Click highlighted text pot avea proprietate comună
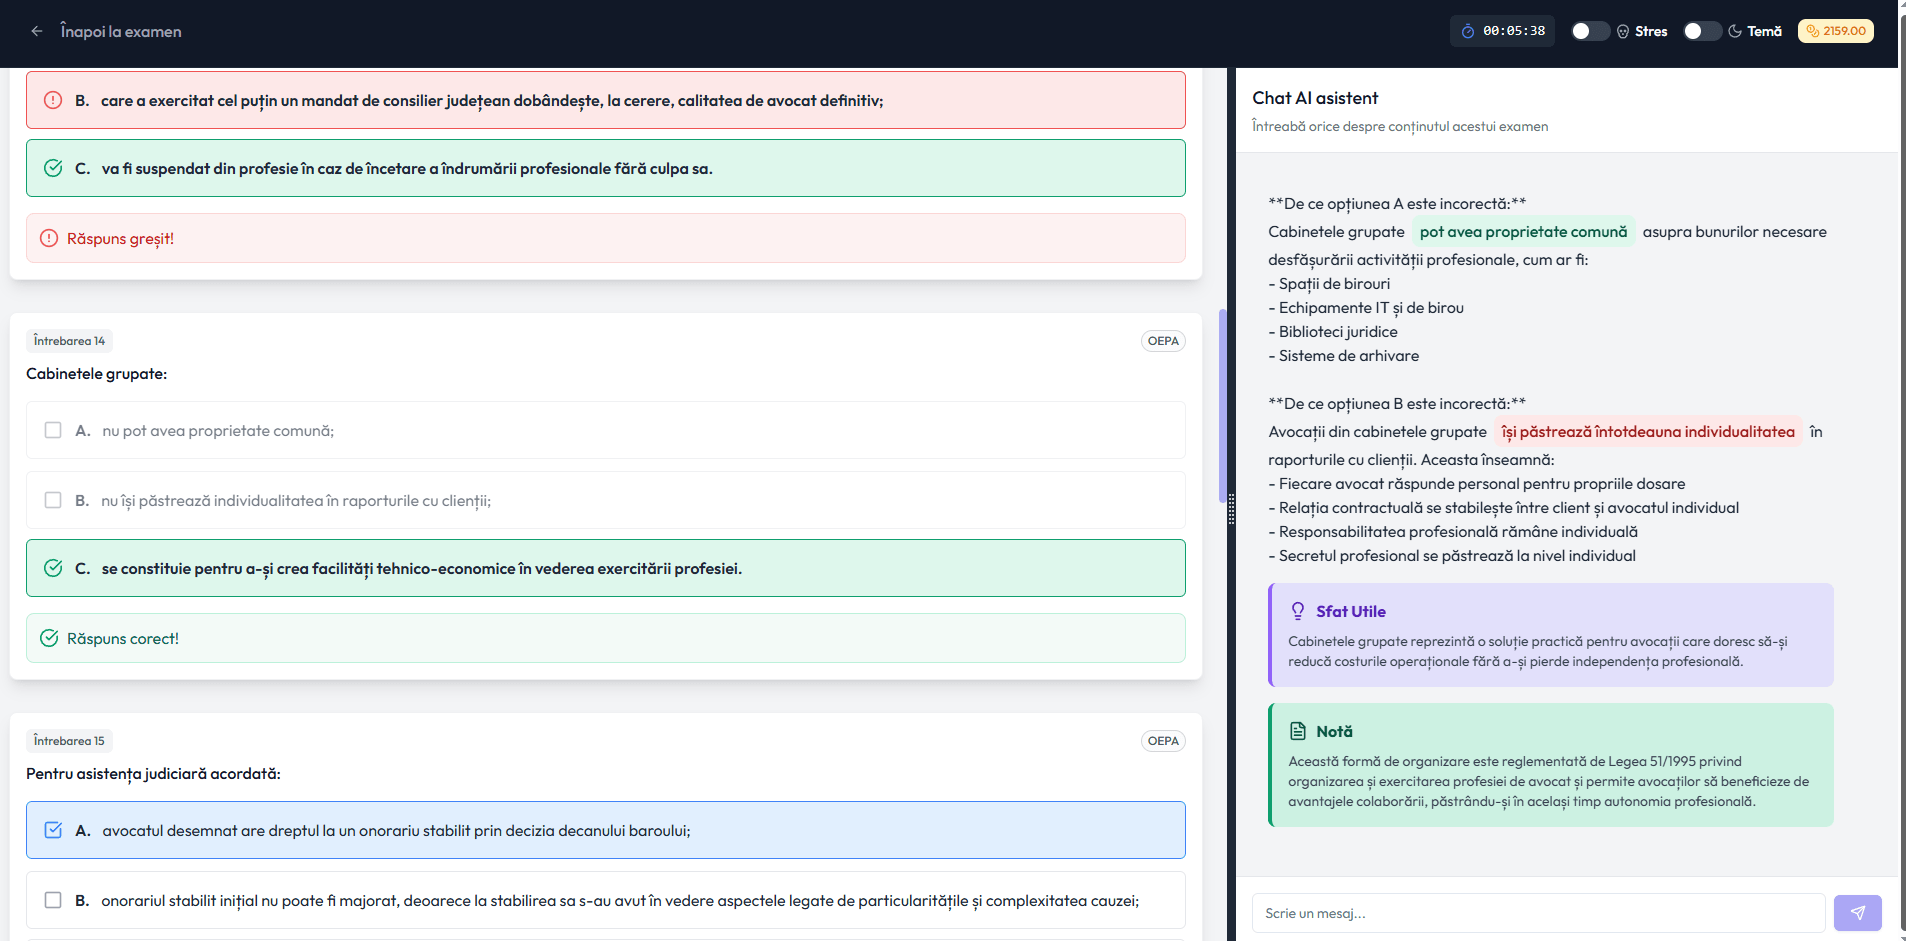The height and width of the screenshot is (941, 1906). (1523, 232)
